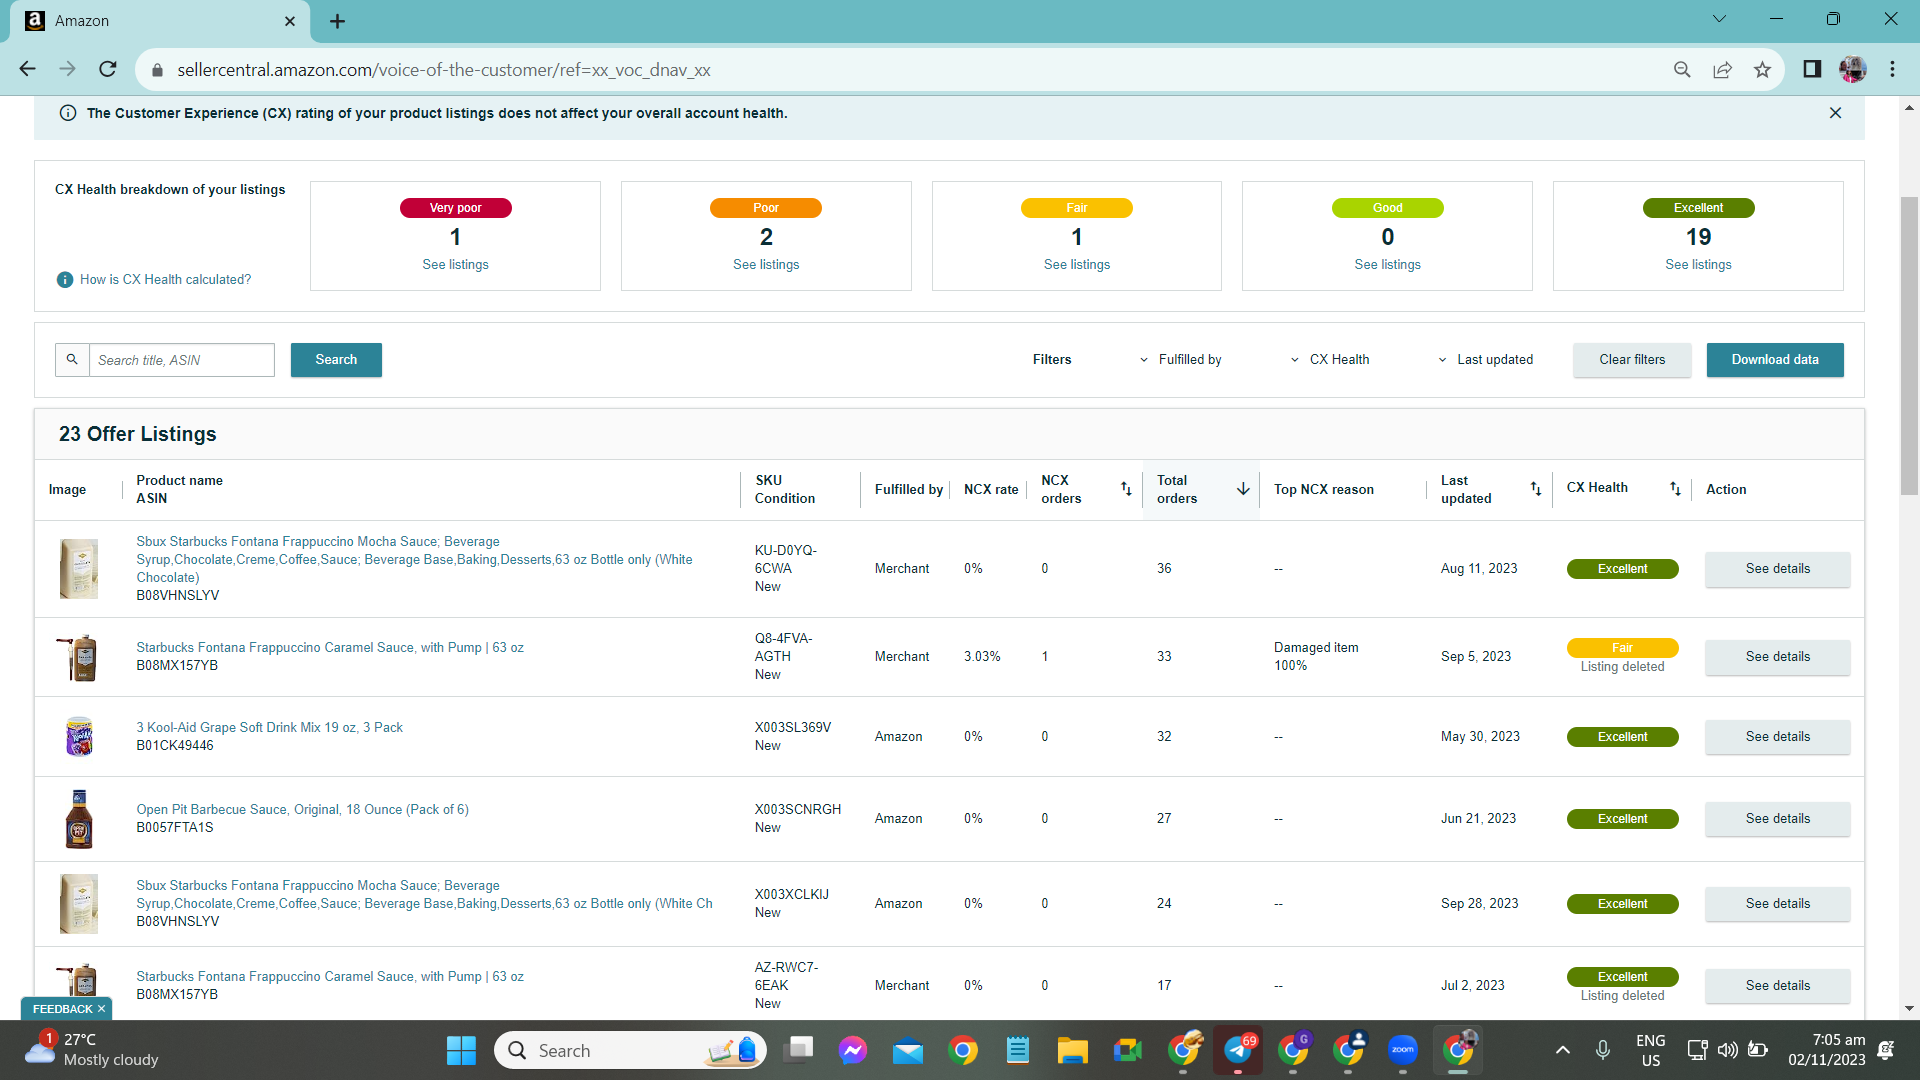Click the browser forward arrow

pyautogui.click(x=67, y=69)
